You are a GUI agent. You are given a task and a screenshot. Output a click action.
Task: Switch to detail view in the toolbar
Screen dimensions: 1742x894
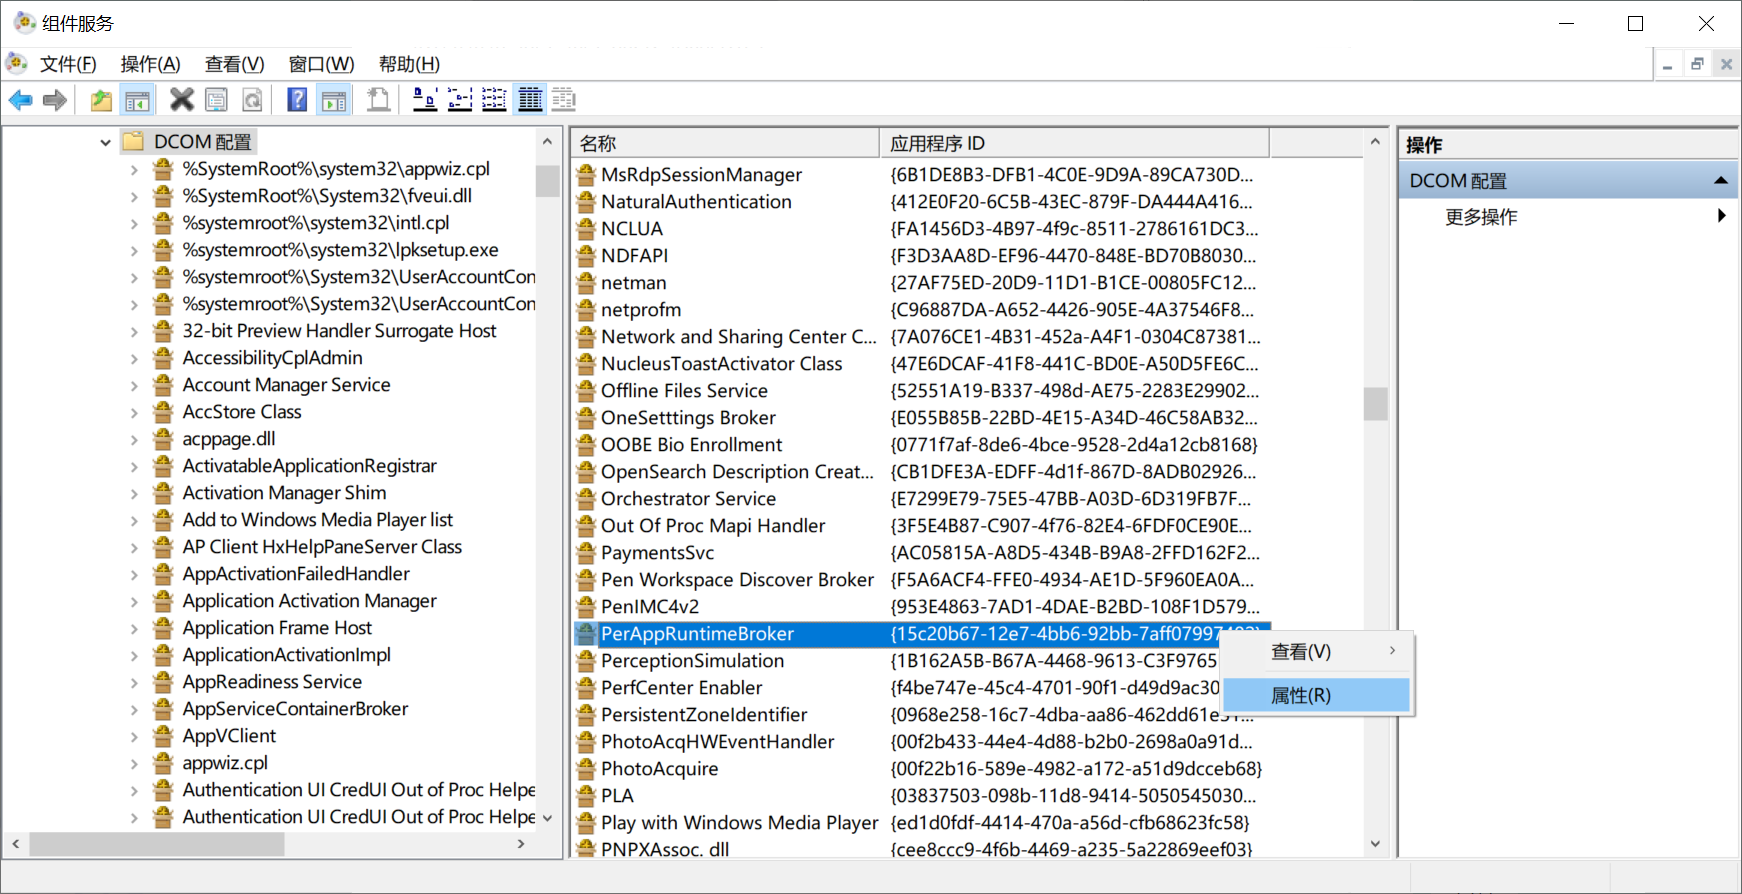(530, 99)
